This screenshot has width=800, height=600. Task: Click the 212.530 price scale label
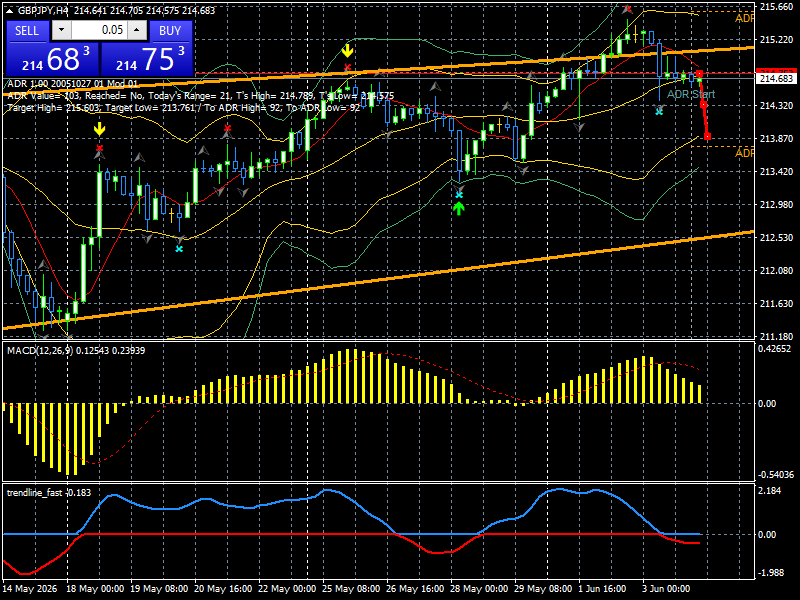[777, 237]
